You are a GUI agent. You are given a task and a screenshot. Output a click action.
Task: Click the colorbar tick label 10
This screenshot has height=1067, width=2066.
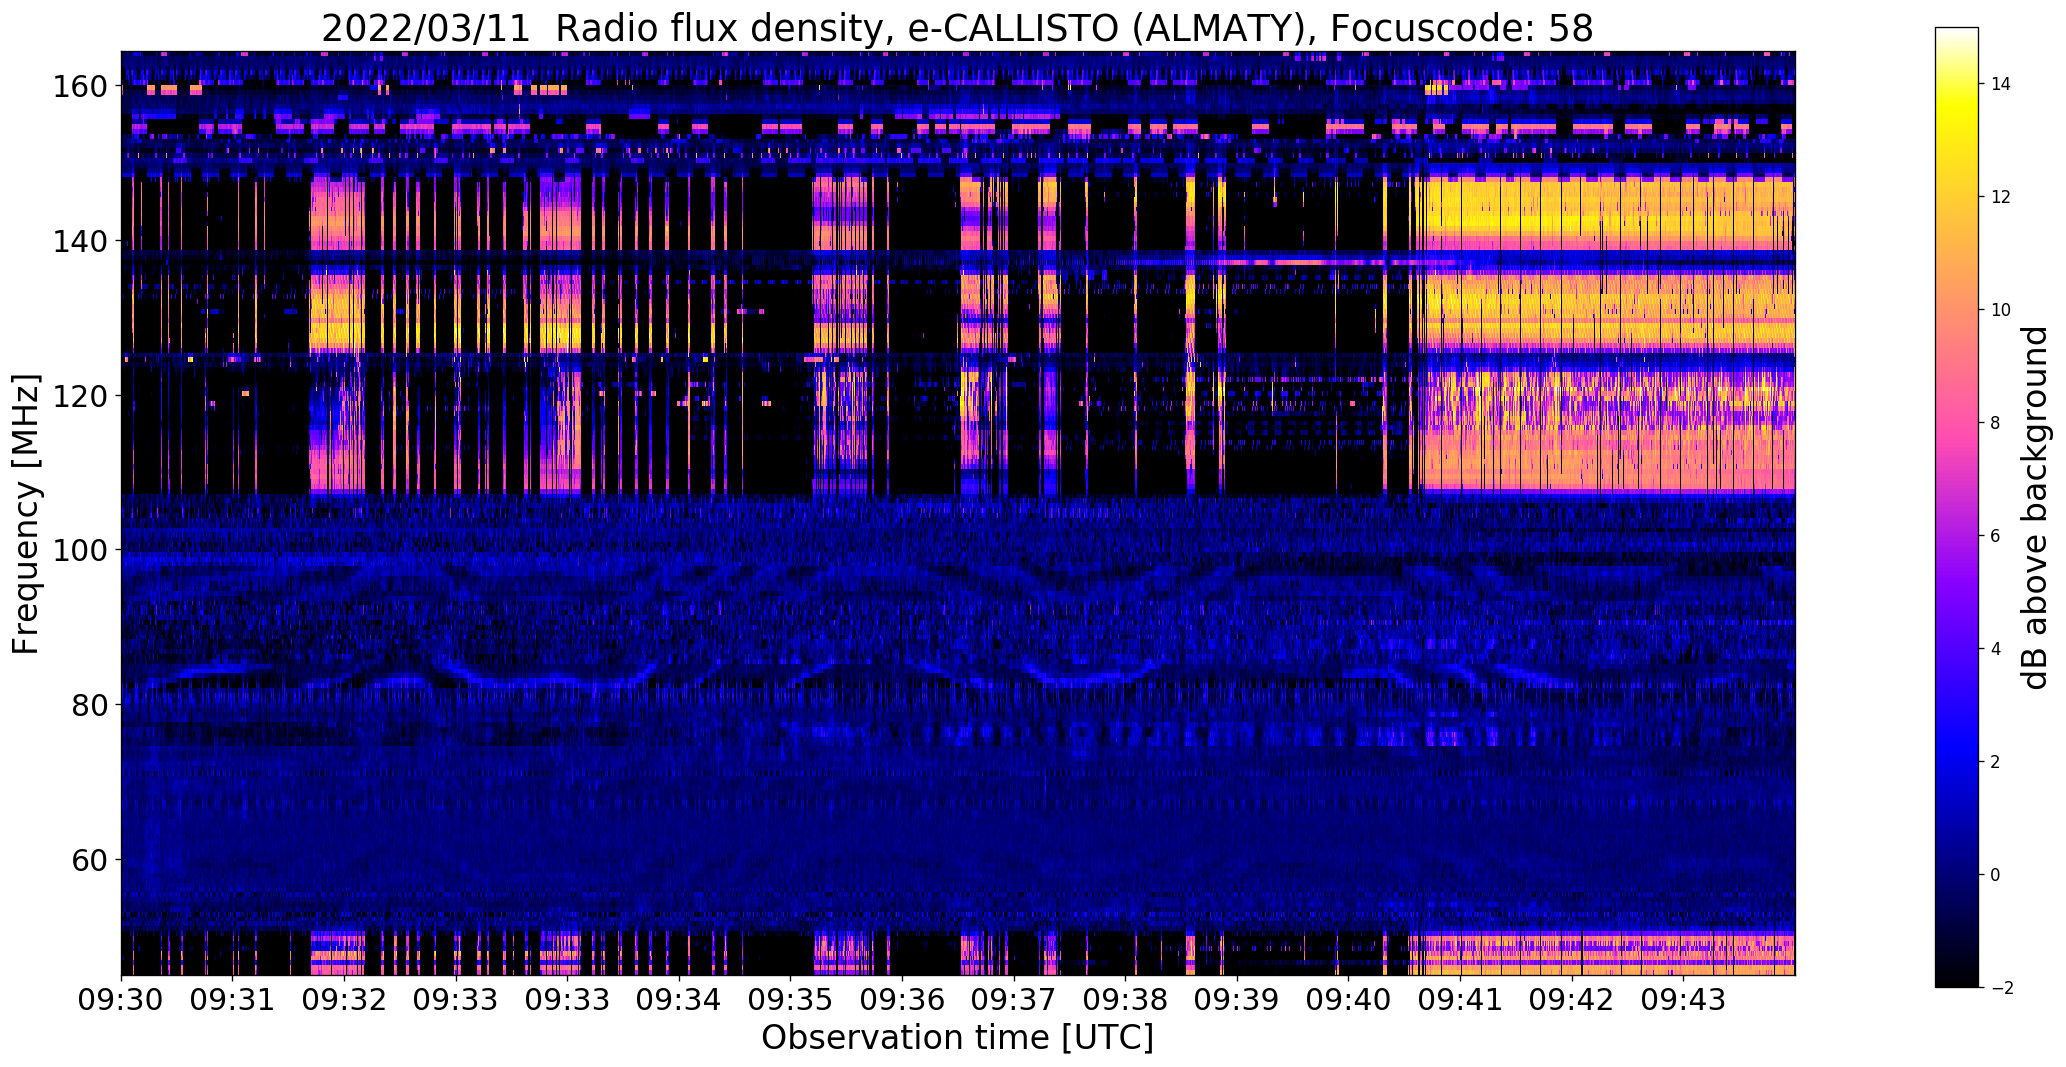tap(2001, 310)
